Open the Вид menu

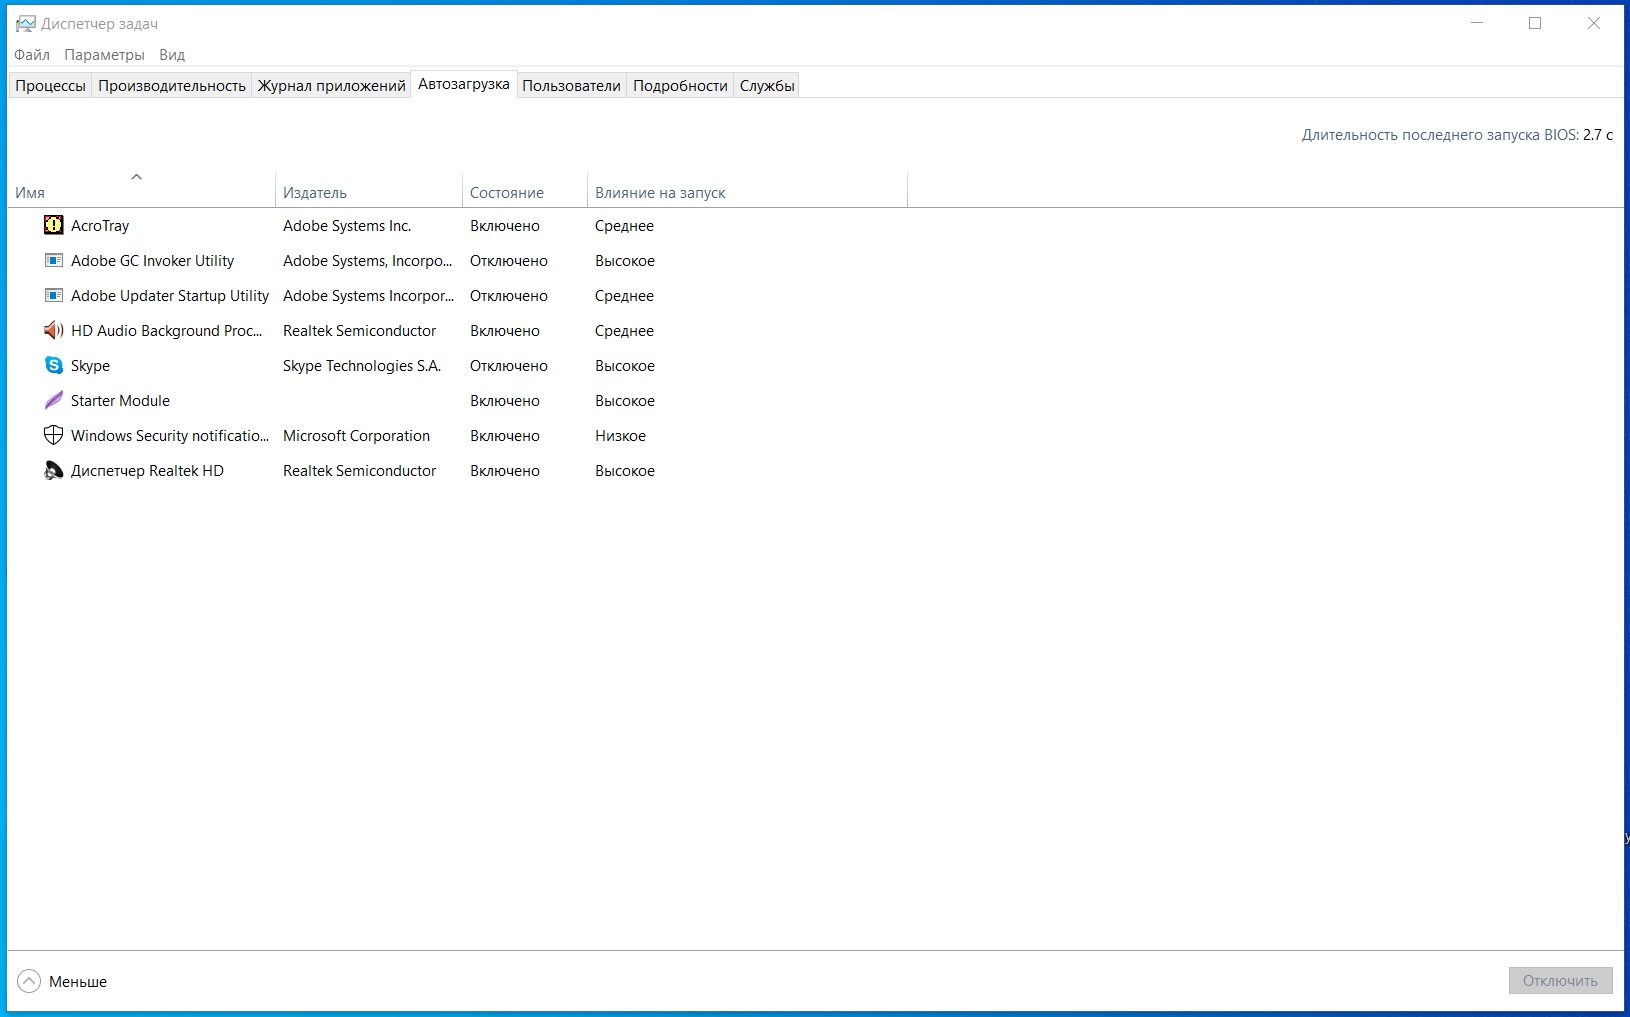(172, 55)
